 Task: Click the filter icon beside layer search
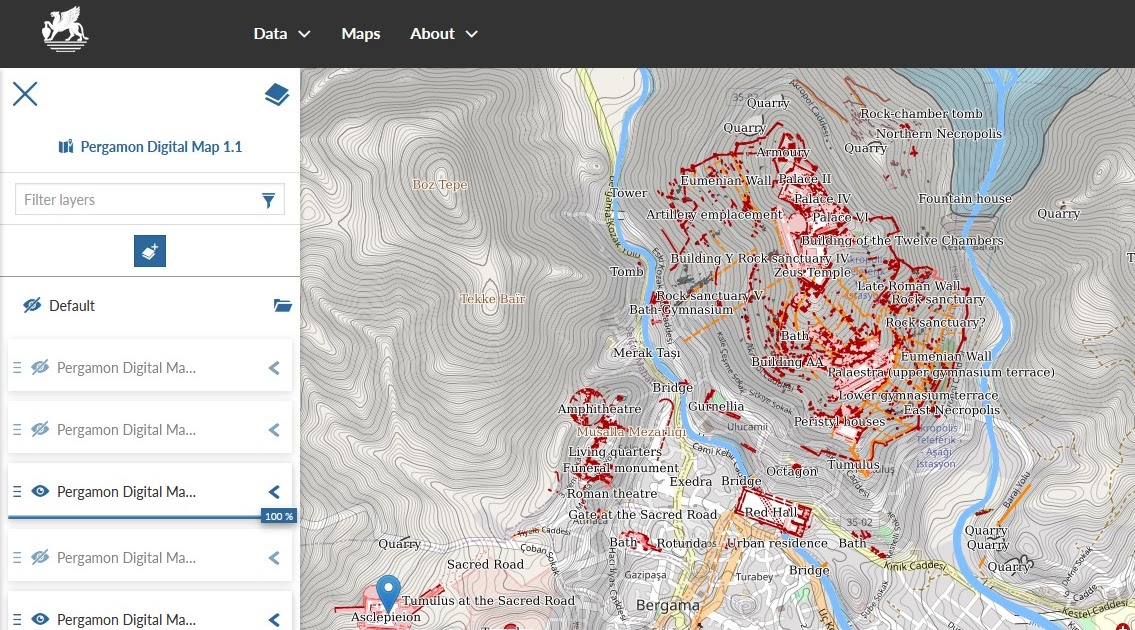pos(268,199)
